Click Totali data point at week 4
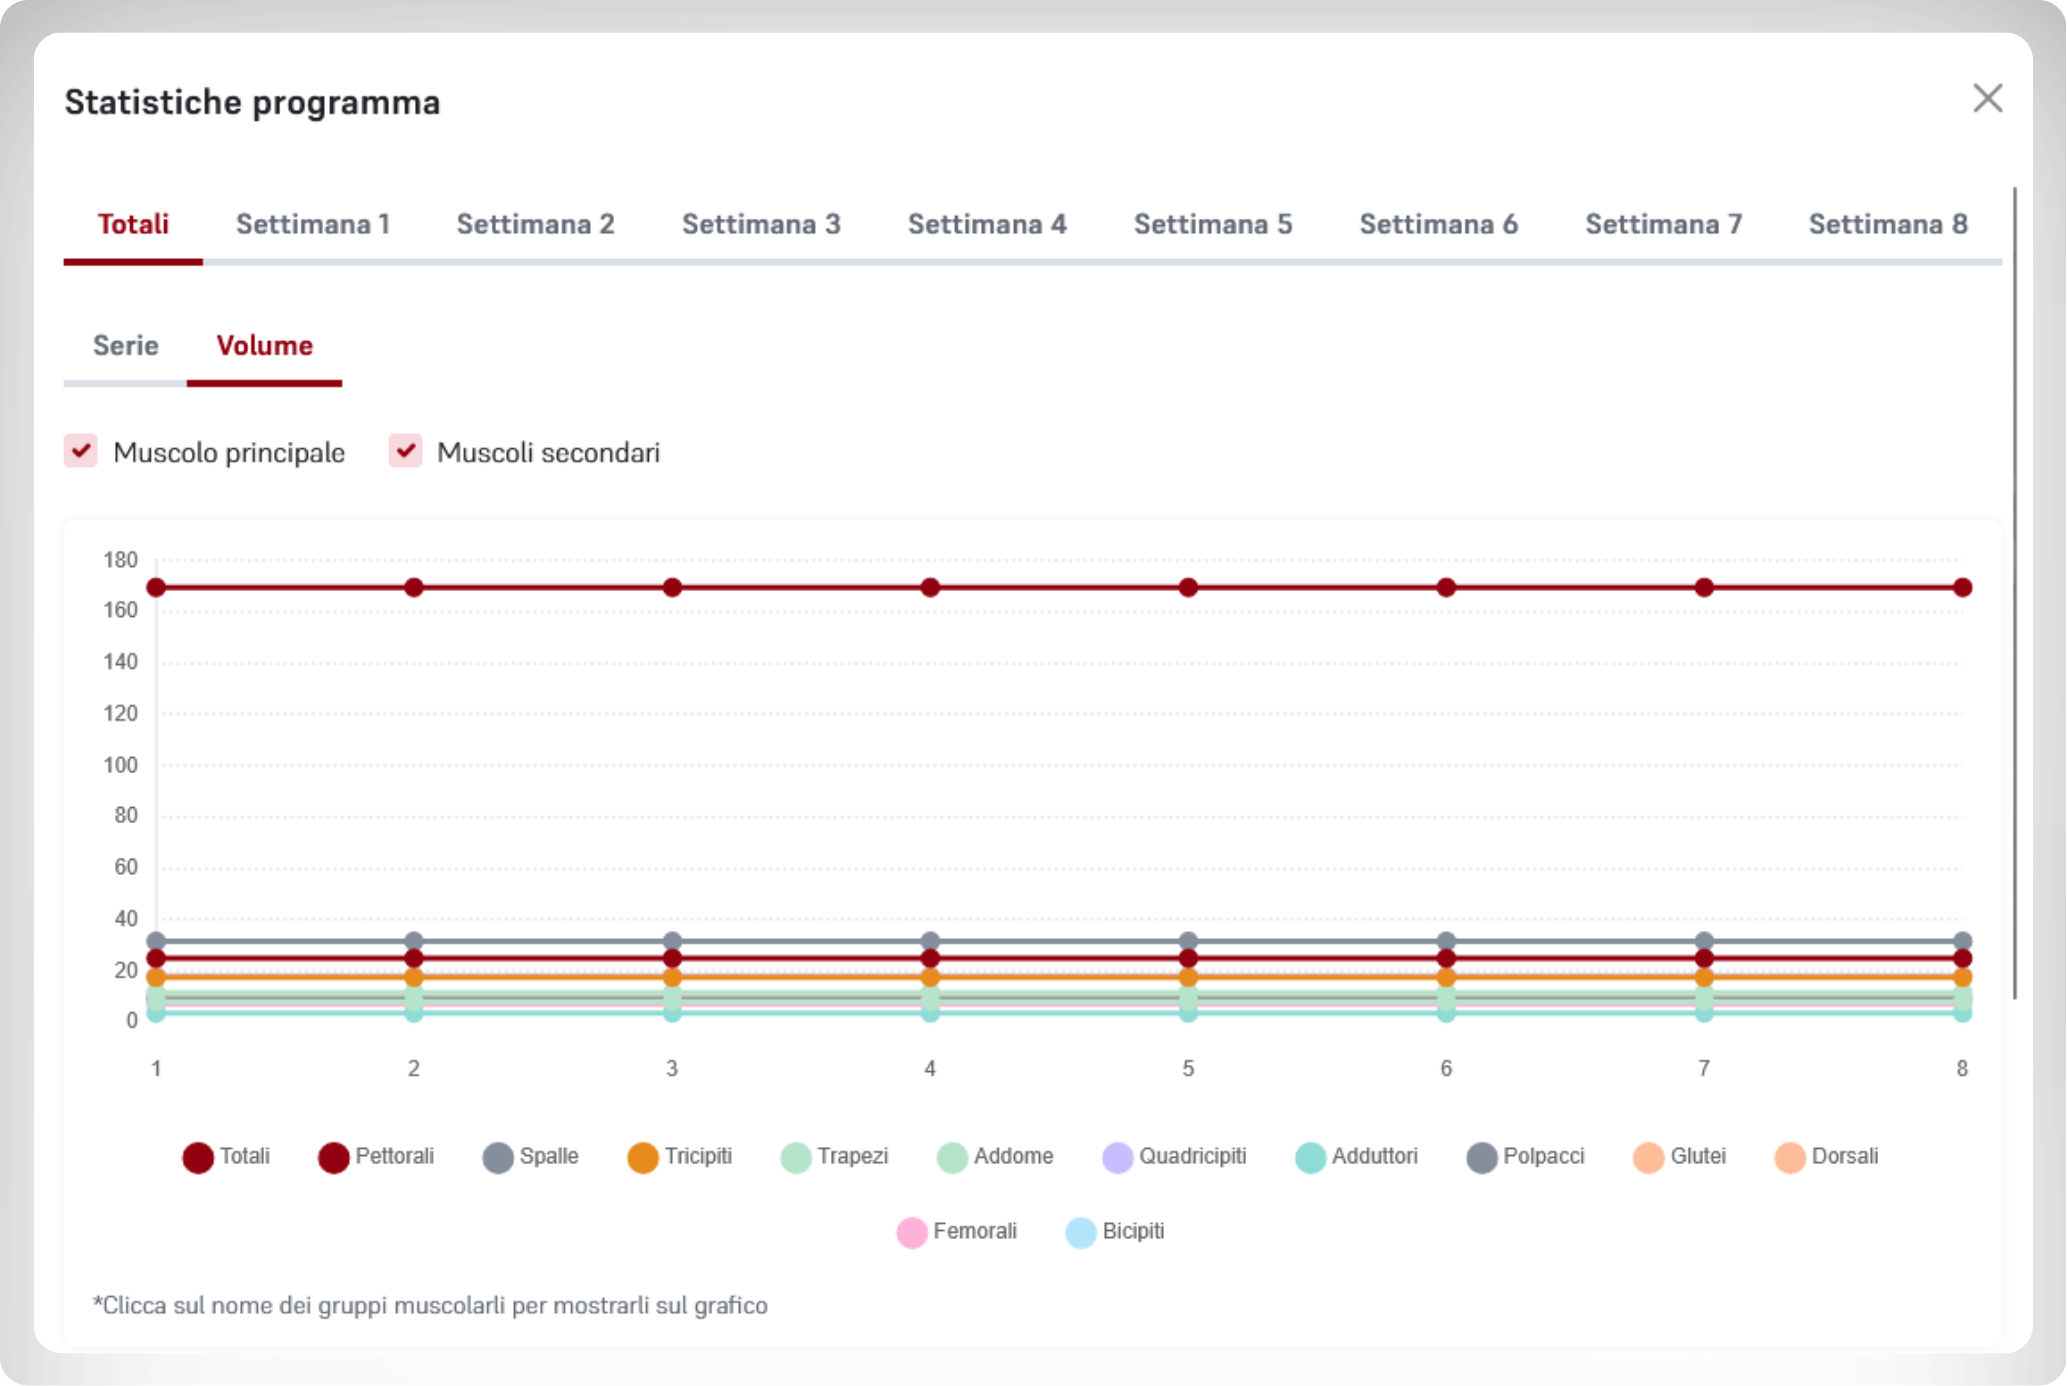This screenshot has width=2068, height=1386. (x=930, y=587)
